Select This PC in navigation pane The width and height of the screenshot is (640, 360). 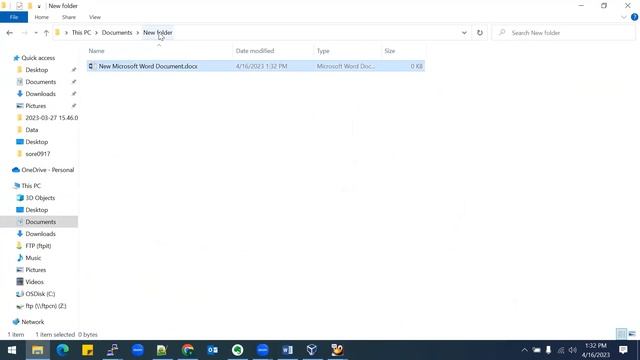pos(31,186)
